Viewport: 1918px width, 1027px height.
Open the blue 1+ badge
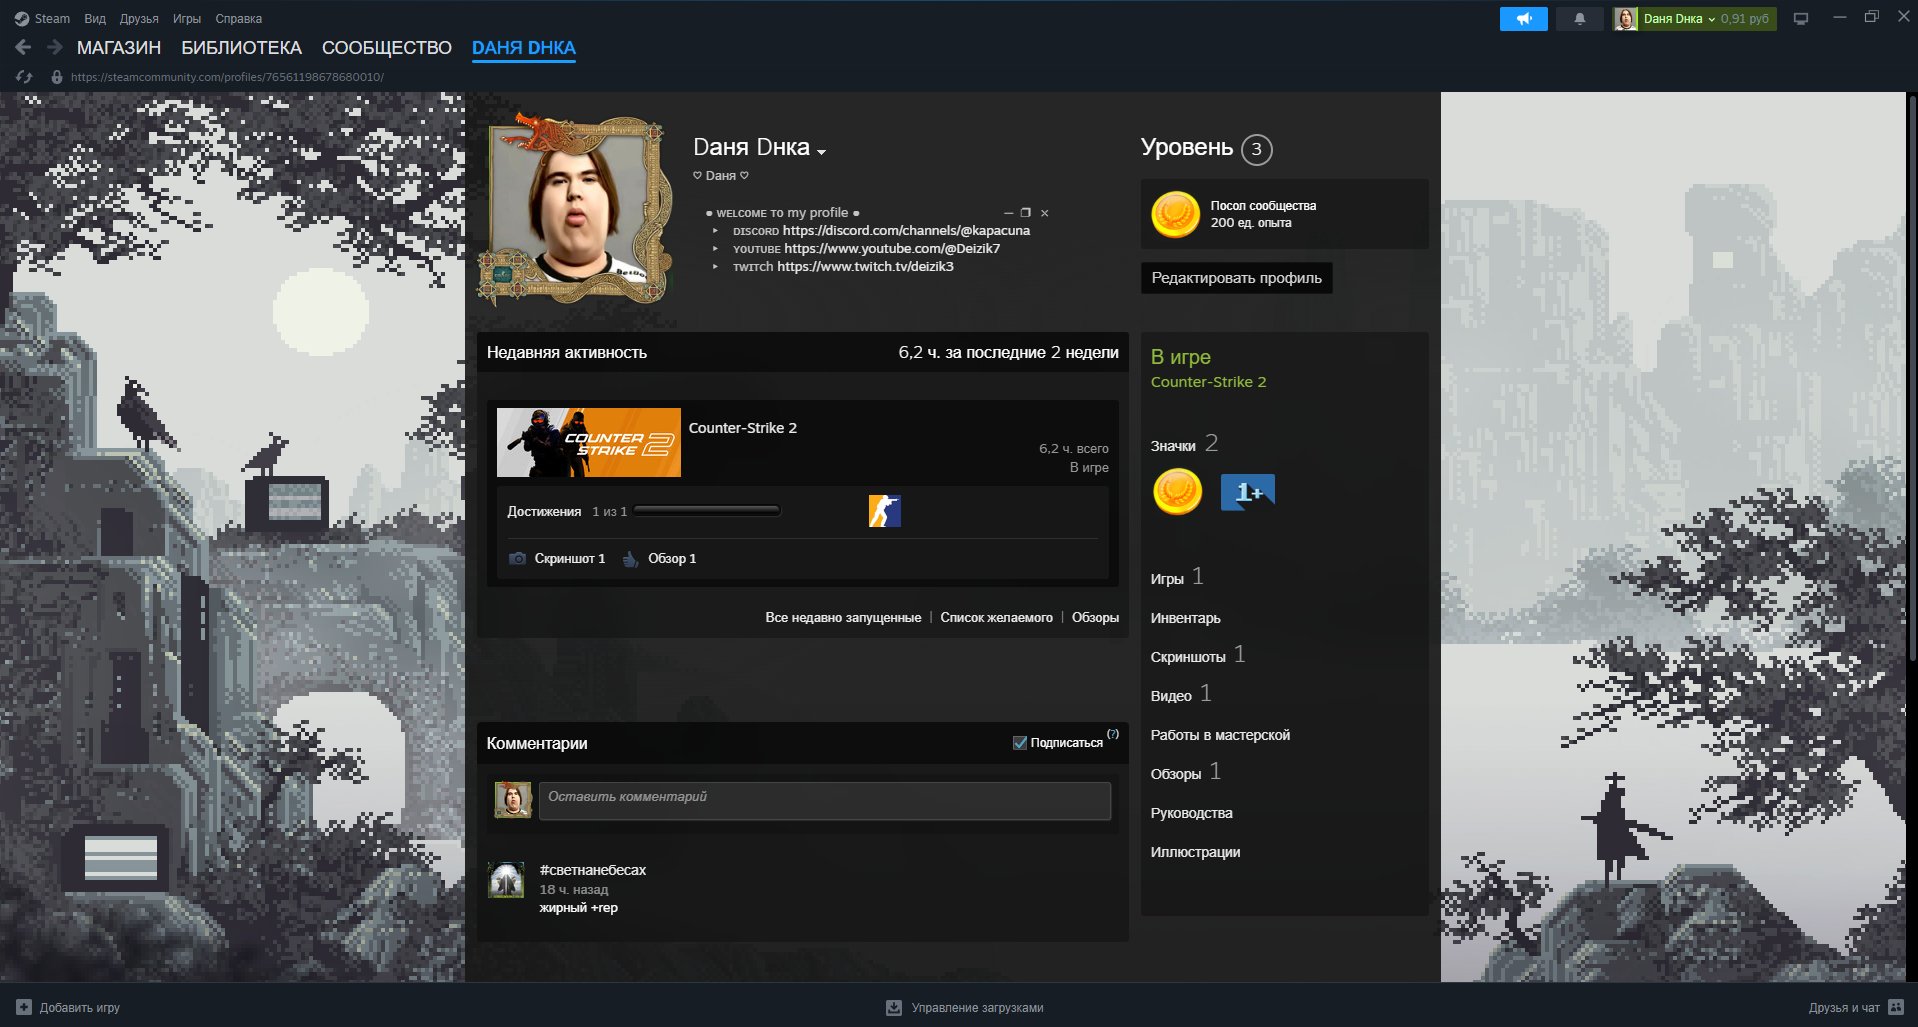coord(1247,492)
